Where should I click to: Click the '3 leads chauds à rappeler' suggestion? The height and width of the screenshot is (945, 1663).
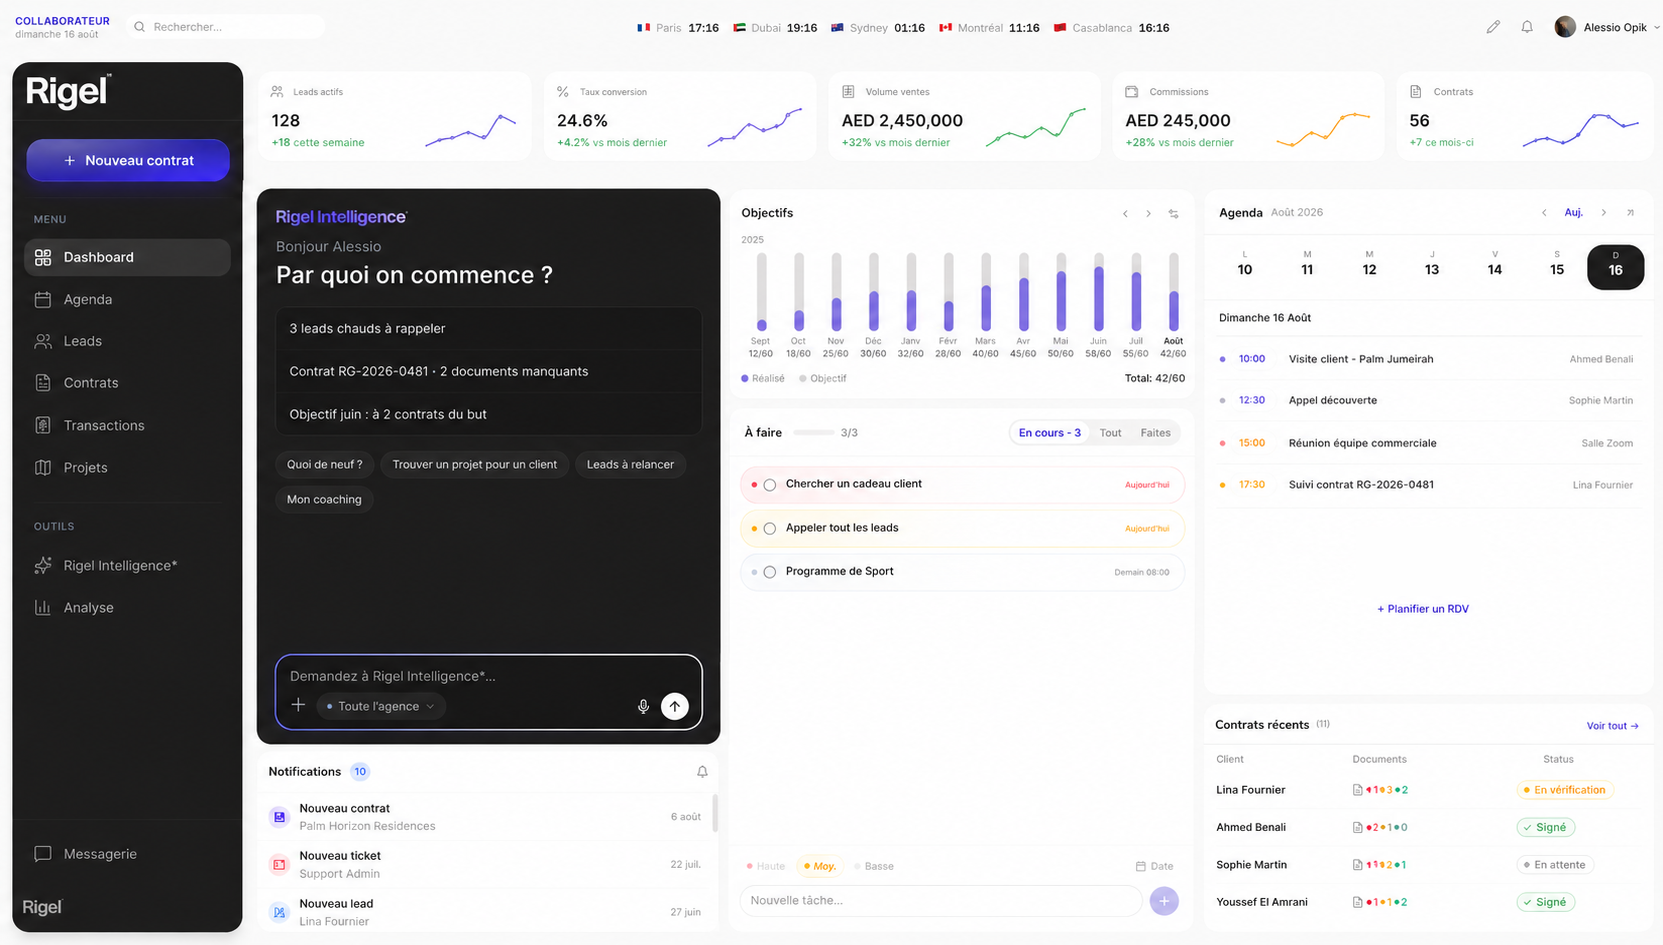pos(488,328)
